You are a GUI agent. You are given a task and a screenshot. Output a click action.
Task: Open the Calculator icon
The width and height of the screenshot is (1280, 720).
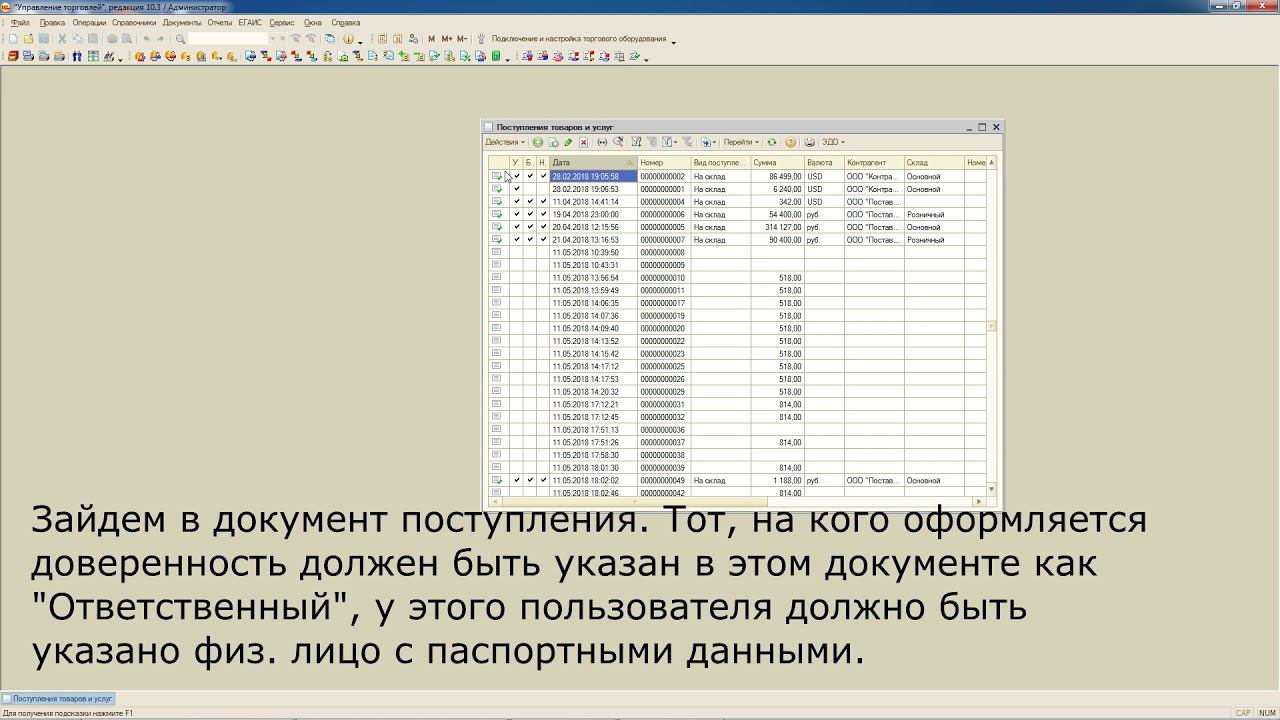tap(381, 39)
